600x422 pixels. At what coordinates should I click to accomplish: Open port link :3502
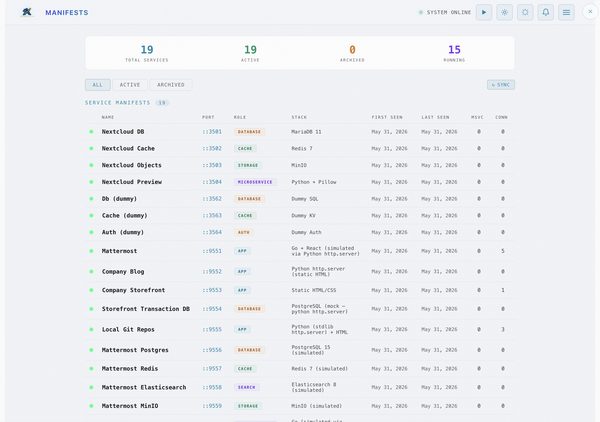[x=212, y=148]
